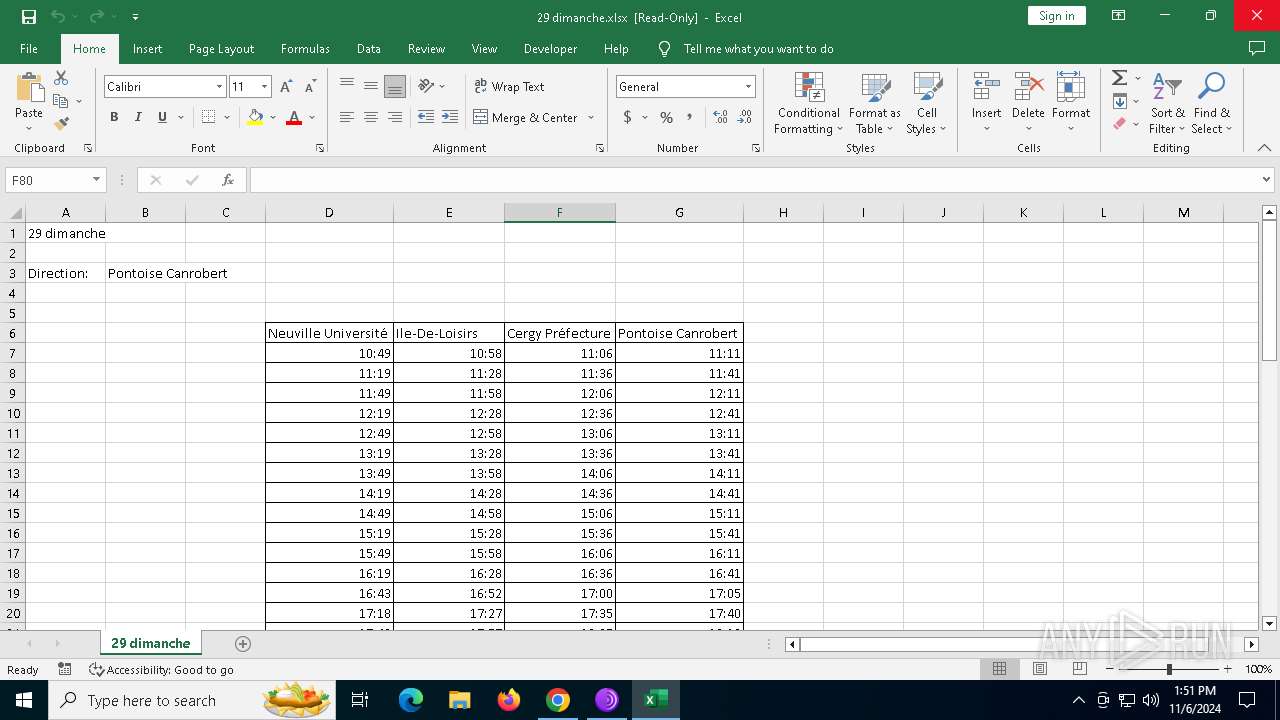The image size is (1280, 720).
Task: Switch to the Insert tab
Action: click(147, 48)
